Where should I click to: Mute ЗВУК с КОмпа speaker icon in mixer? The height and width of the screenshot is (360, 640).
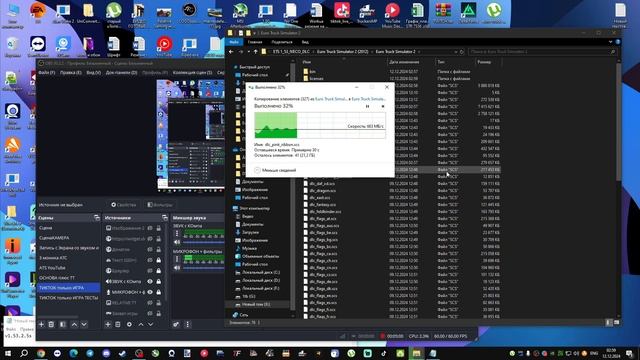177,242
